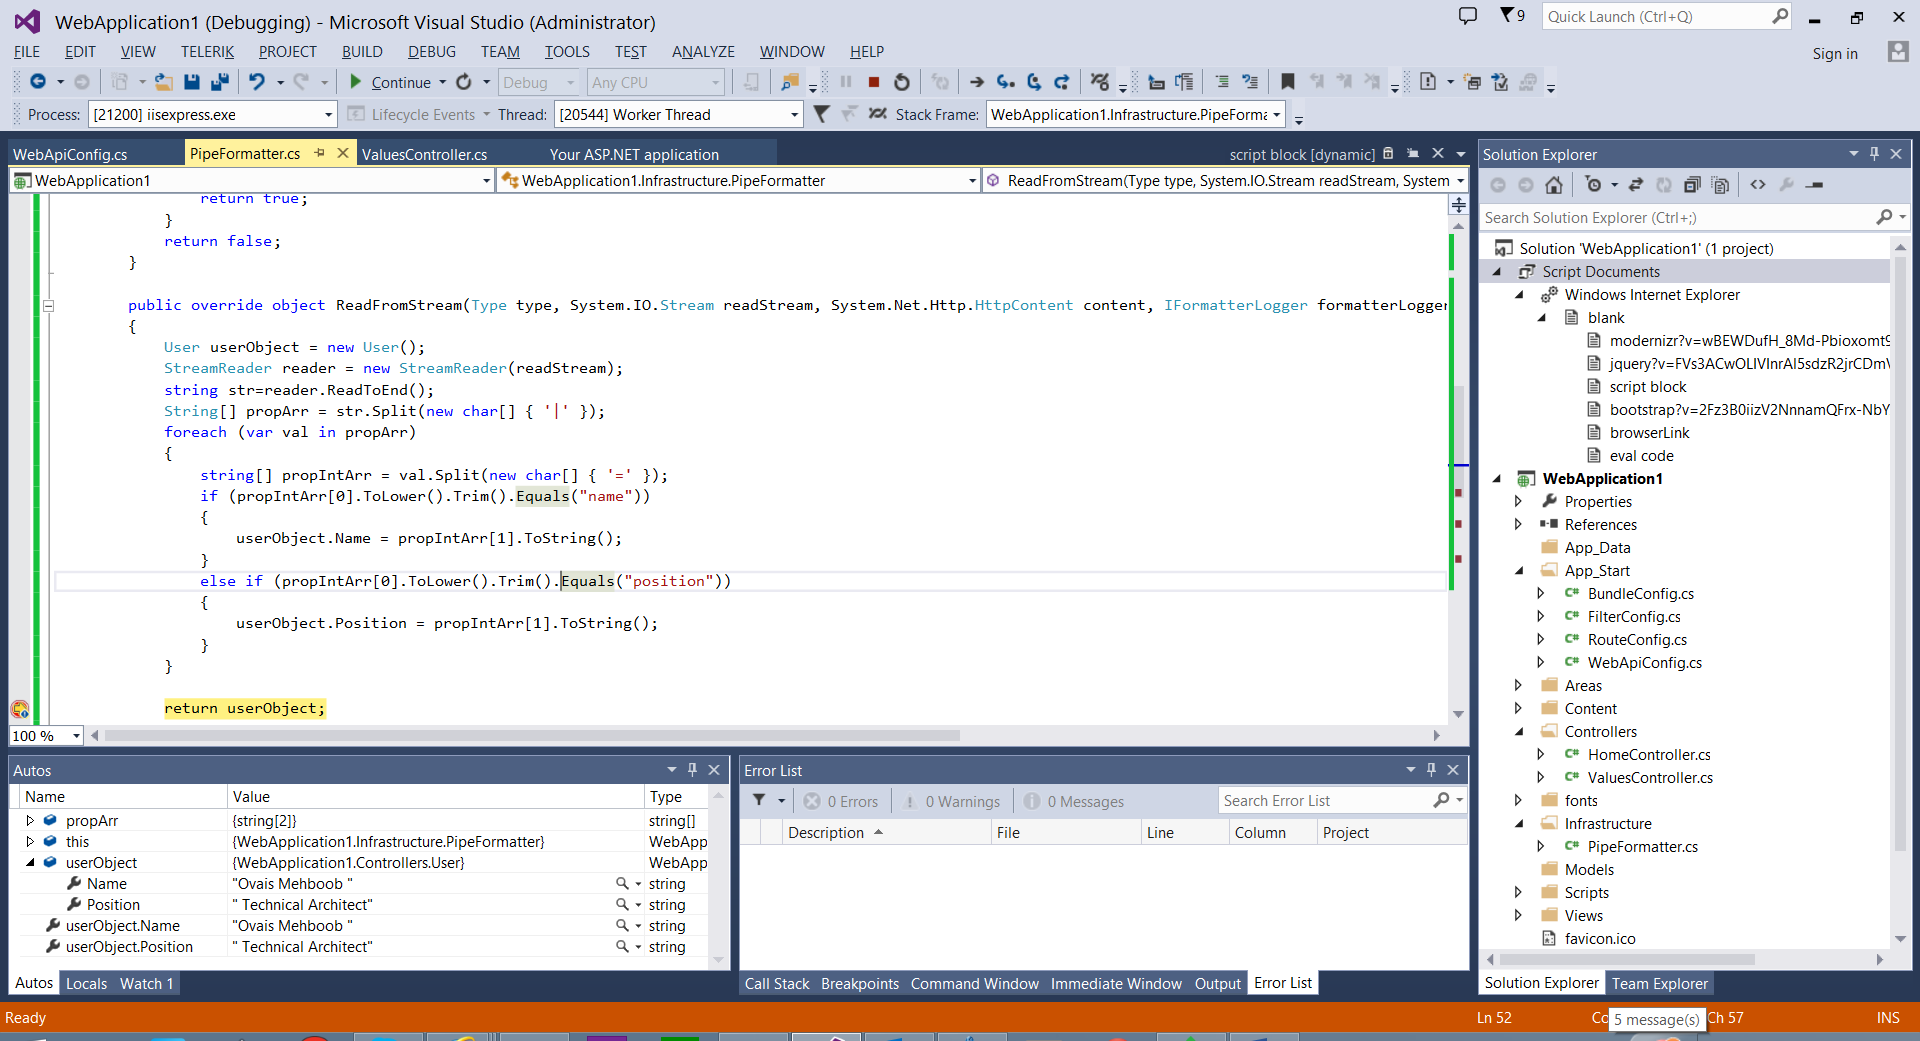Click the Preview Selected Items icon
The height and width of the screenshot is (1041, 1920).
pyautogui.click(x=1815, y=185)
